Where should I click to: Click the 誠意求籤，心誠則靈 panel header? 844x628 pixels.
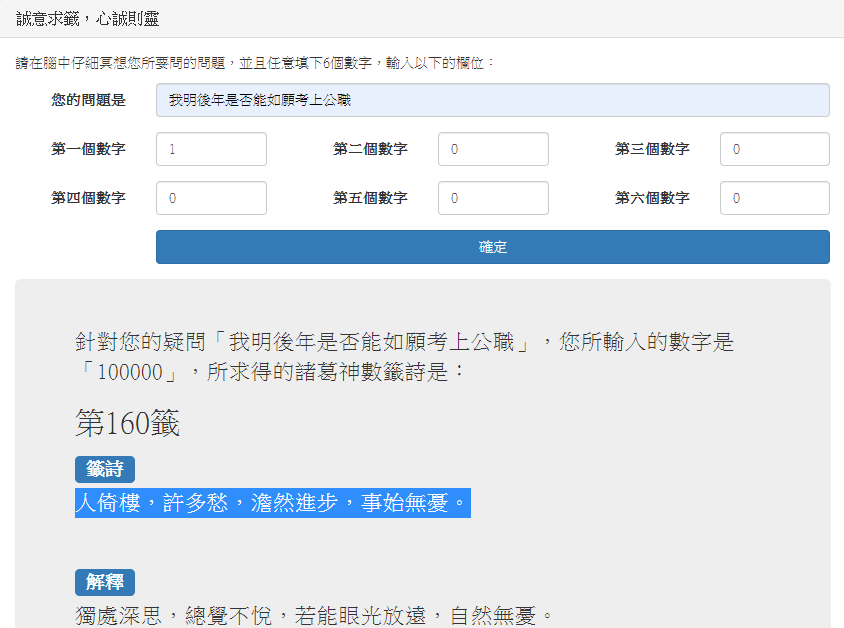(87, 19)
